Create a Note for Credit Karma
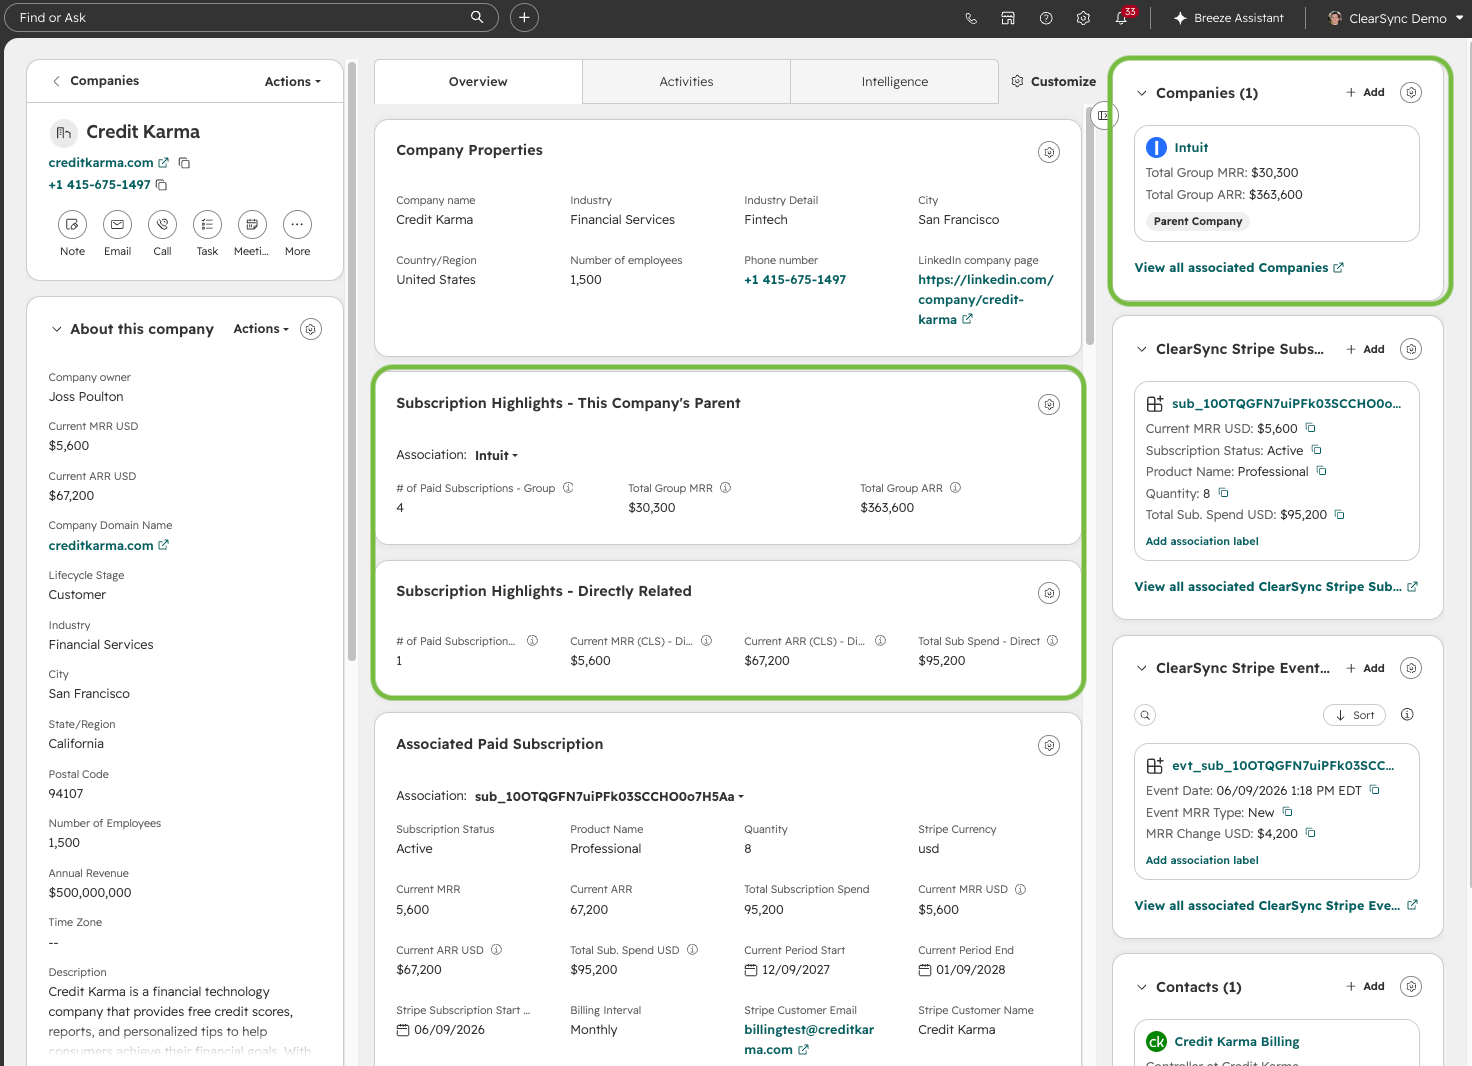The image size is (1472, 1066). [72, 225]
